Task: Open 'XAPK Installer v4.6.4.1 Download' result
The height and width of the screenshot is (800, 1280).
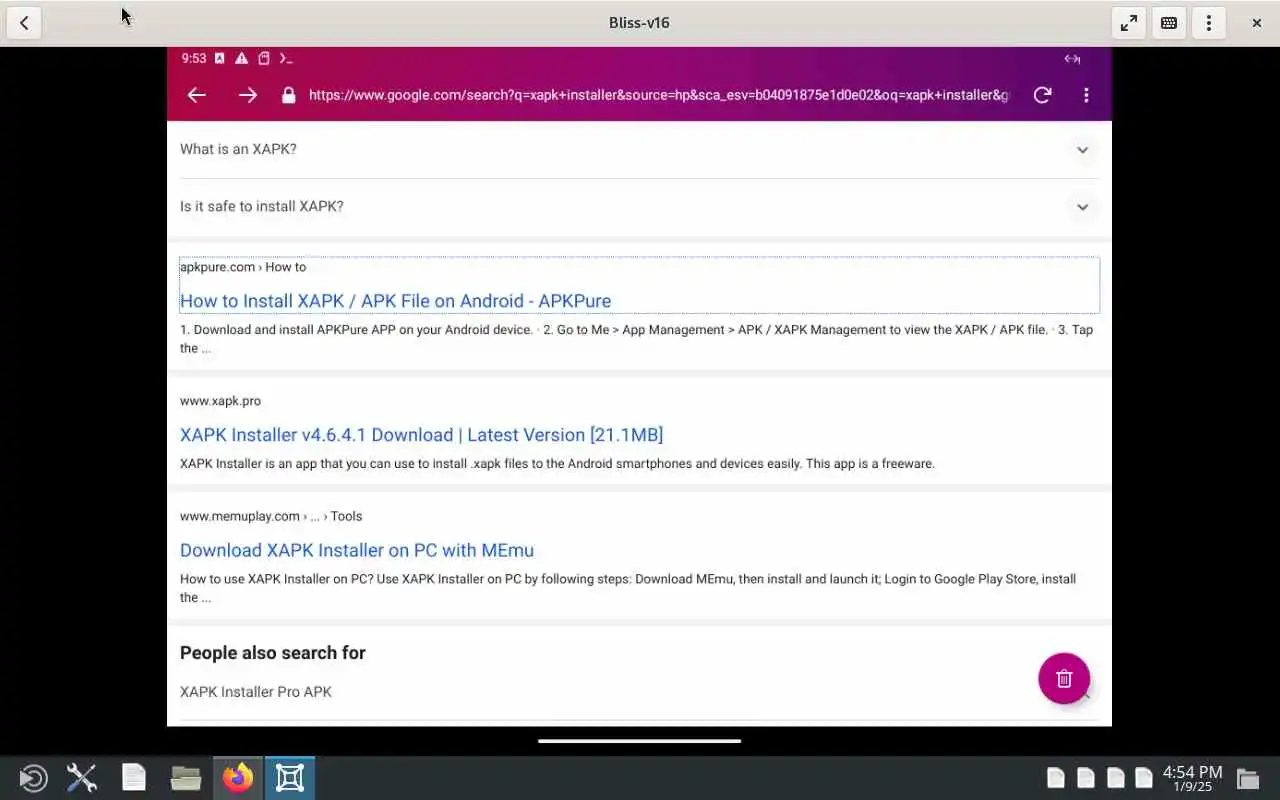Action: pos(421,435)
